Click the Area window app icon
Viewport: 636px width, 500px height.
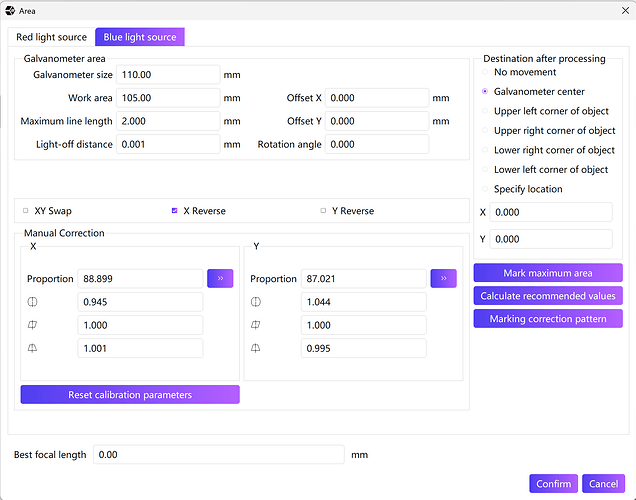click(x=10, y=11)
